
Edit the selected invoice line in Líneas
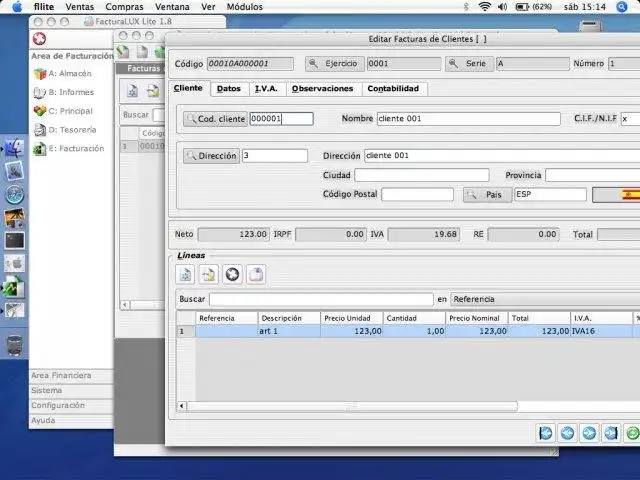pos(209,274)
